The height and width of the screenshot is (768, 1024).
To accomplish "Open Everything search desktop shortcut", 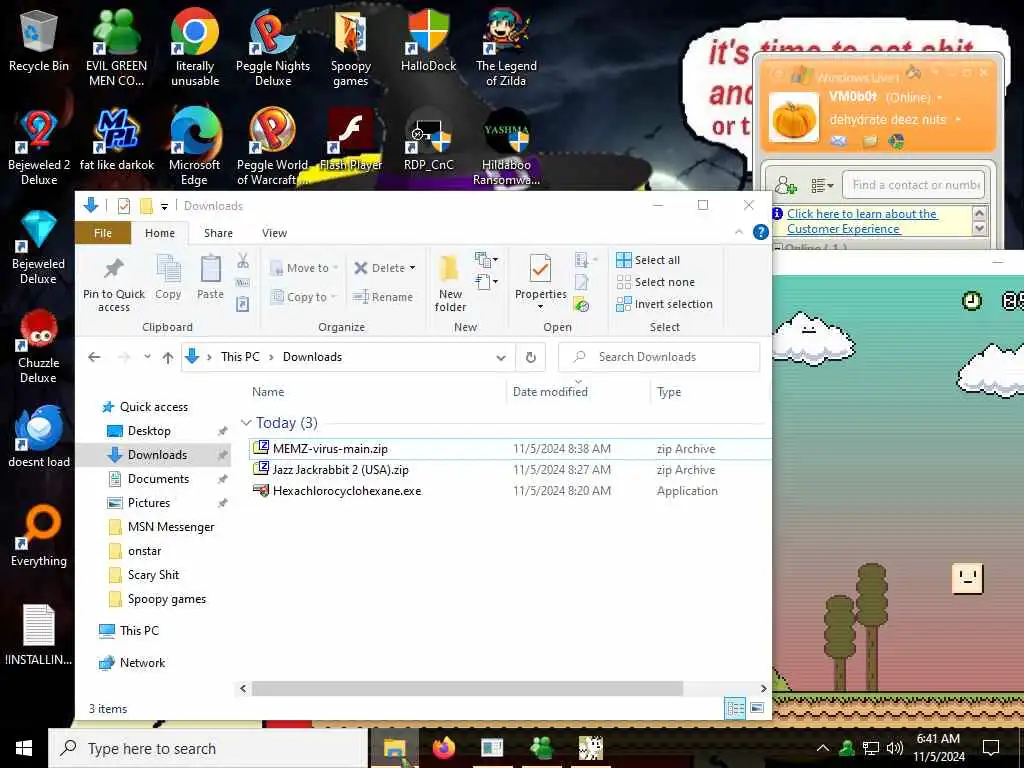I will tap(39, 536).
